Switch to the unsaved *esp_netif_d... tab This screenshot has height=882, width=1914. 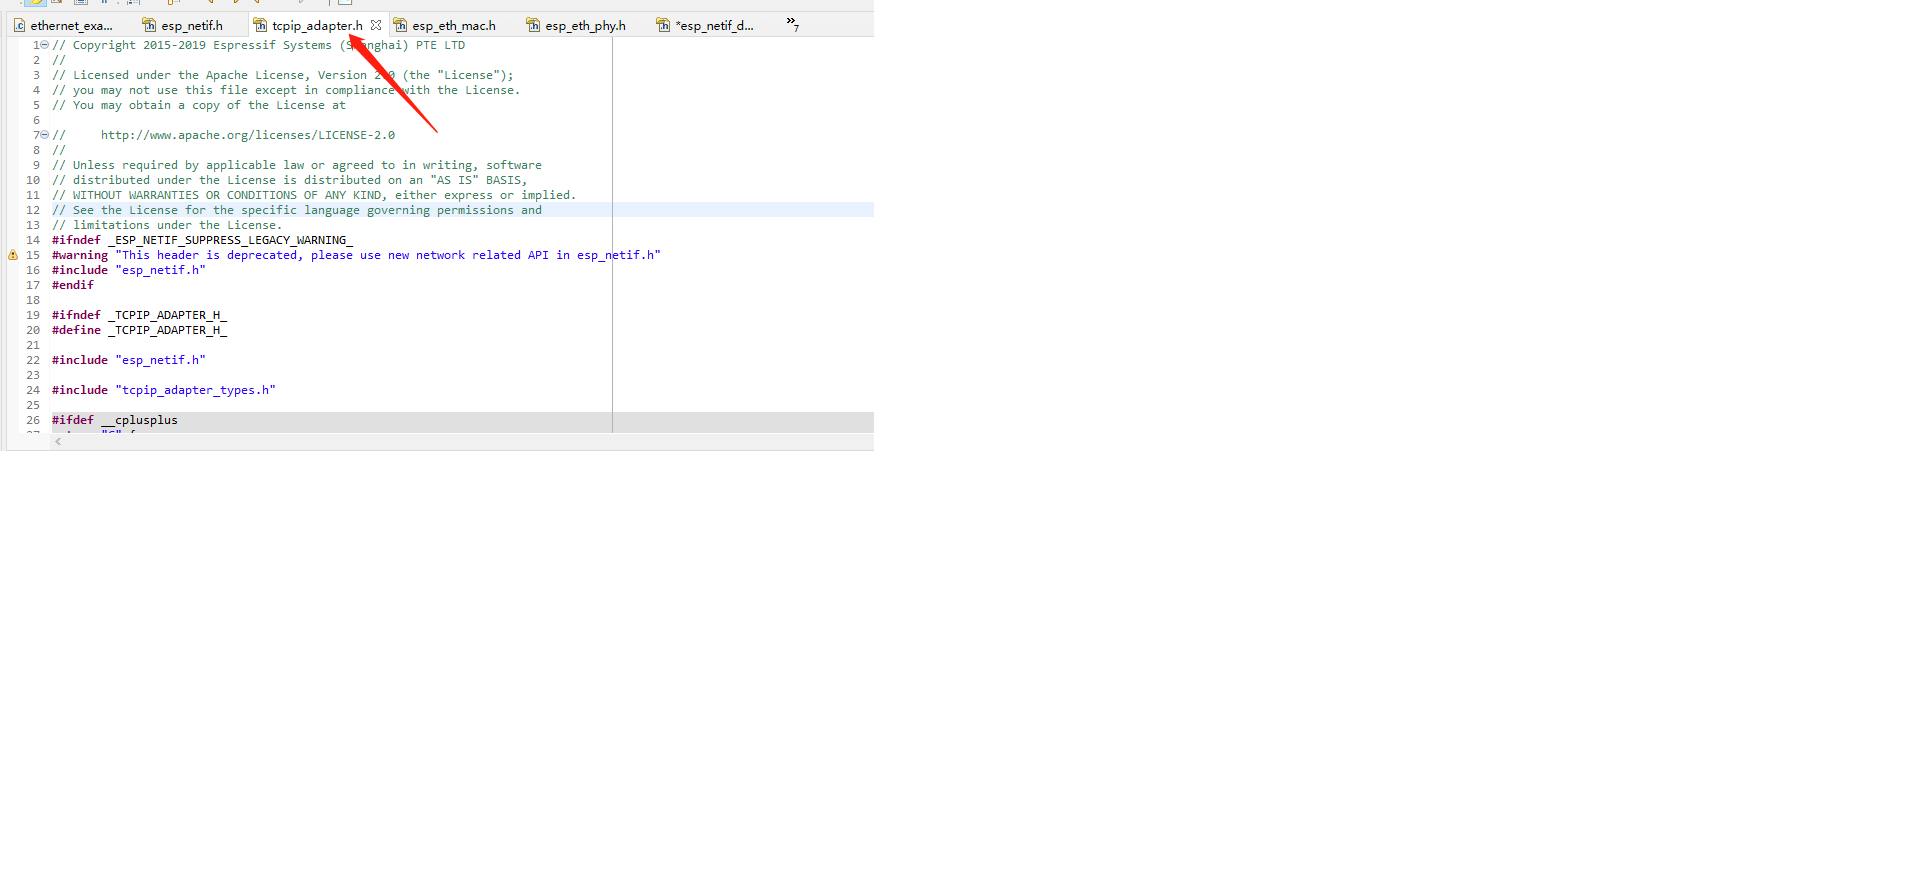coord(706,25)
